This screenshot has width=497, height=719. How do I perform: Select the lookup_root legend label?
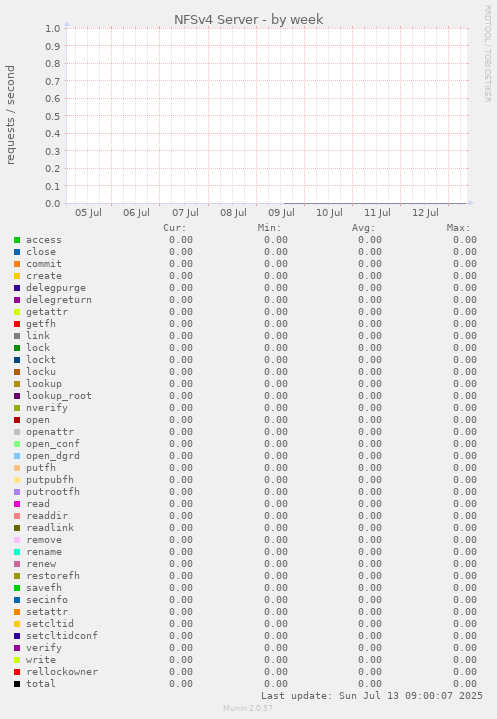[x=59, y=396]
